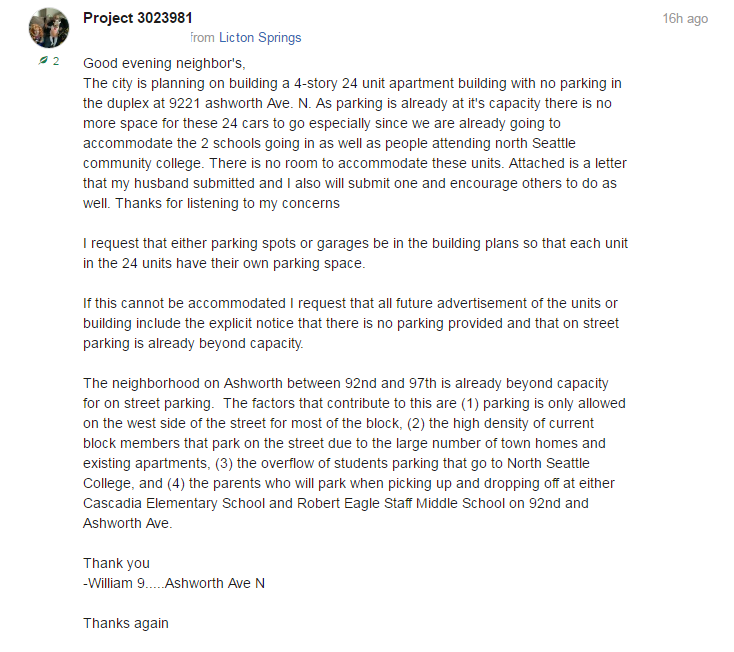This screenshot has height=652, width=734.
Task: Click the "Thank you" closing line
Action: point(116,563)
